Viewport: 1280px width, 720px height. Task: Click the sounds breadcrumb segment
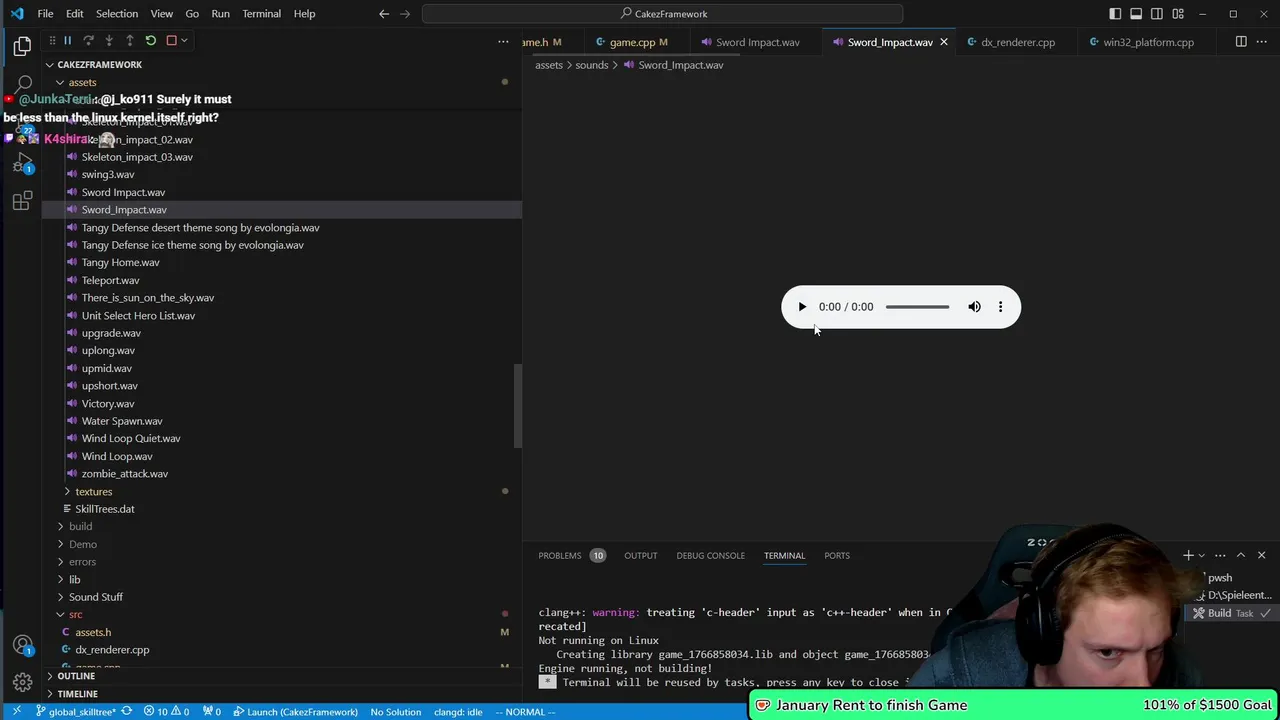point(591,65)
